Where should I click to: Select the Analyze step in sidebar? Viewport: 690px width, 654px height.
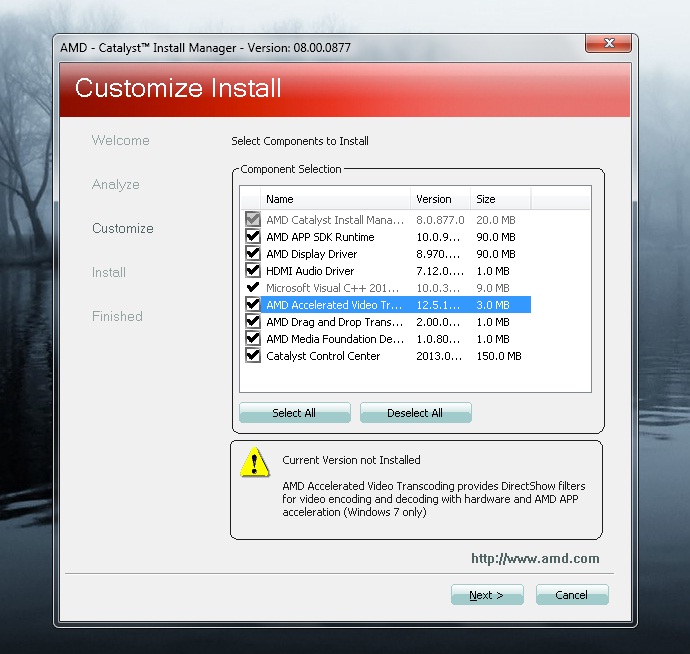tap(116, 184)
